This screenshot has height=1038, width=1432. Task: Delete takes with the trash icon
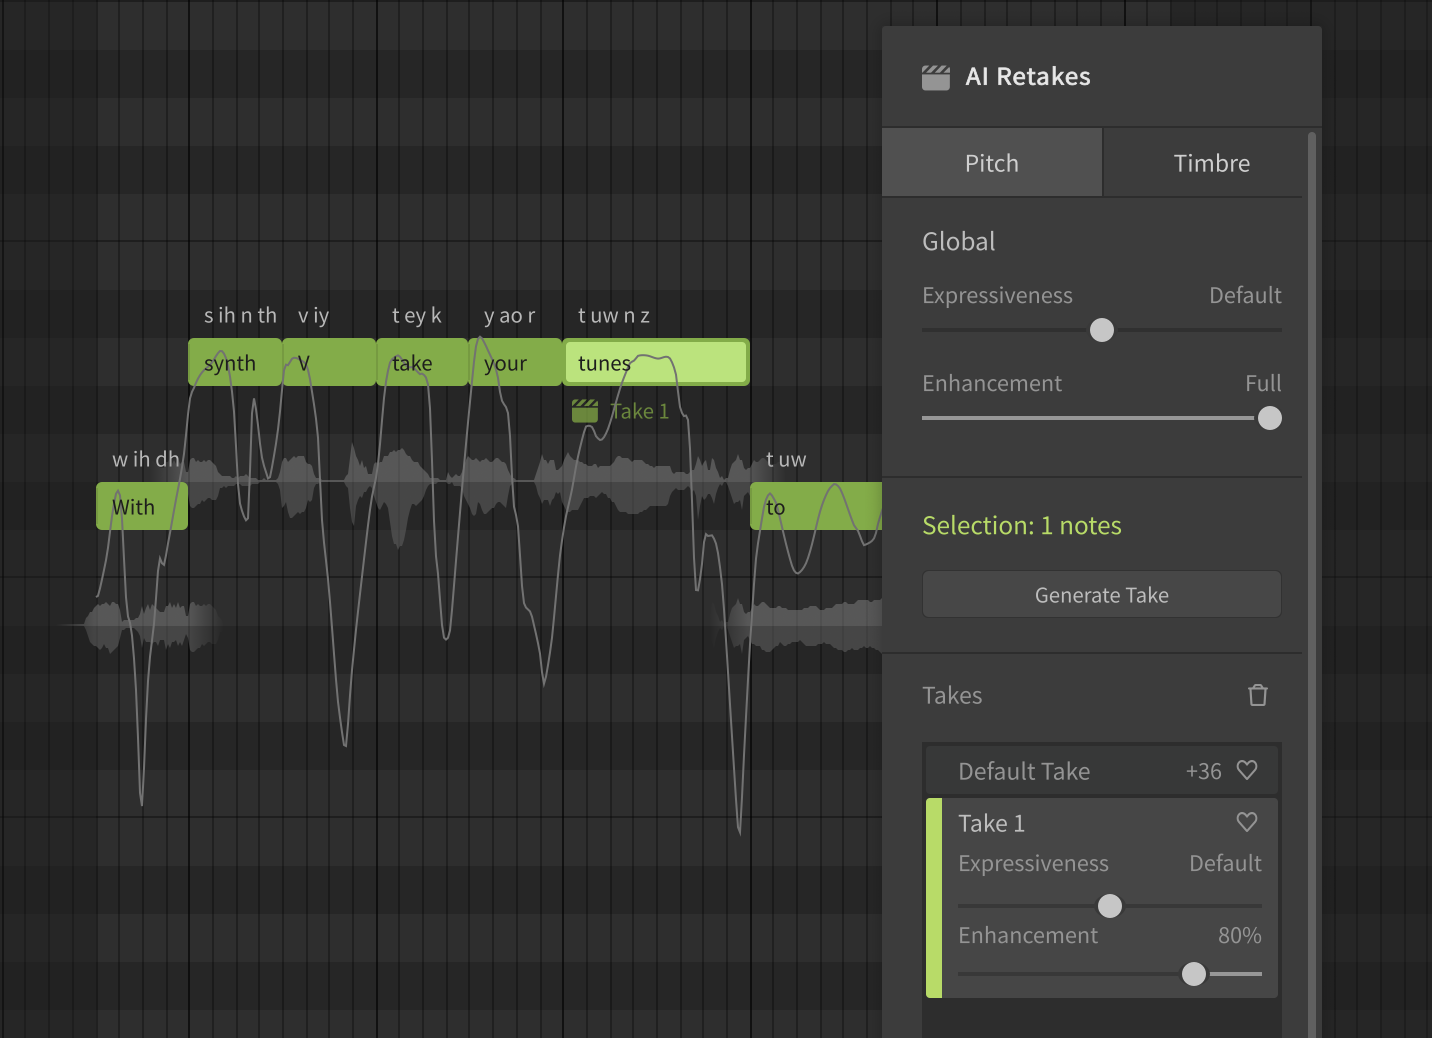(x=1257, y=695)
